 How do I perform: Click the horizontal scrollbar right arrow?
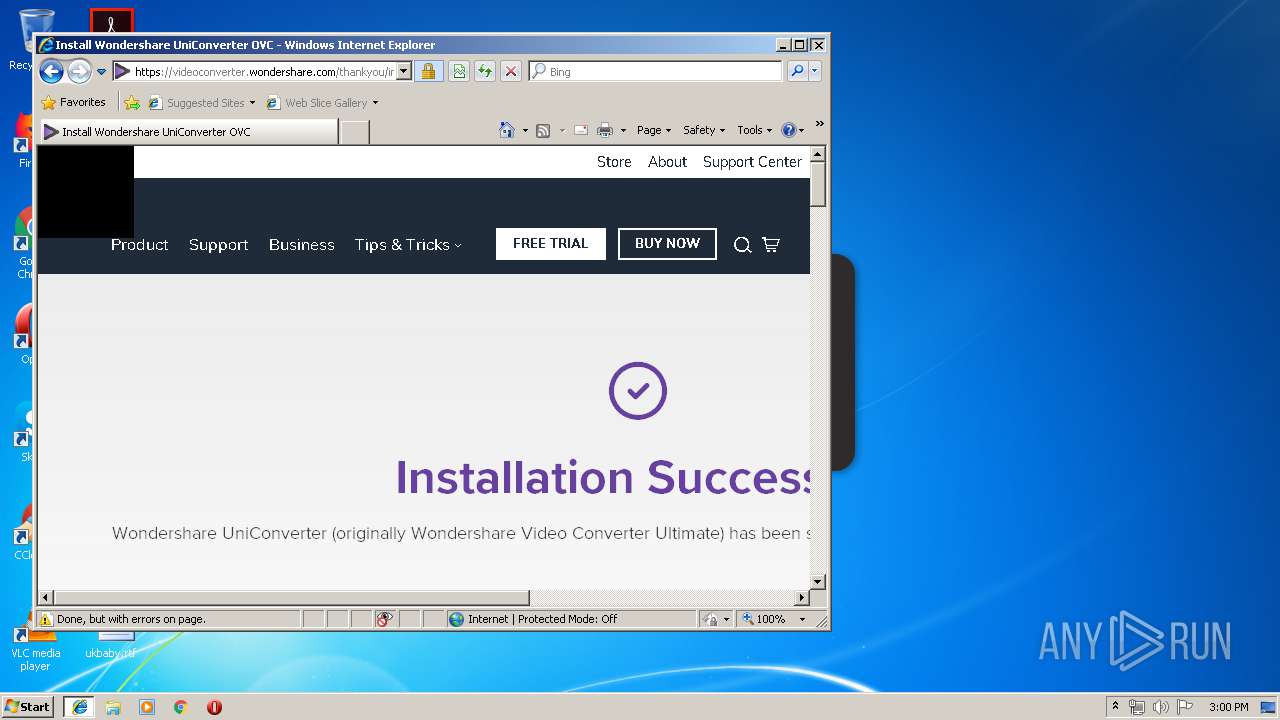[801, 597]
